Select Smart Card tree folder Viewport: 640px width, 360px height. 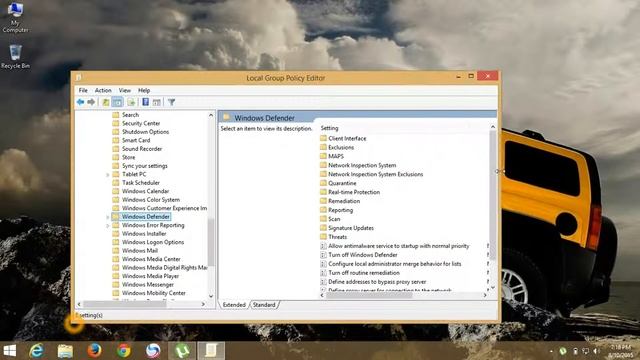(x=136, y=140)
